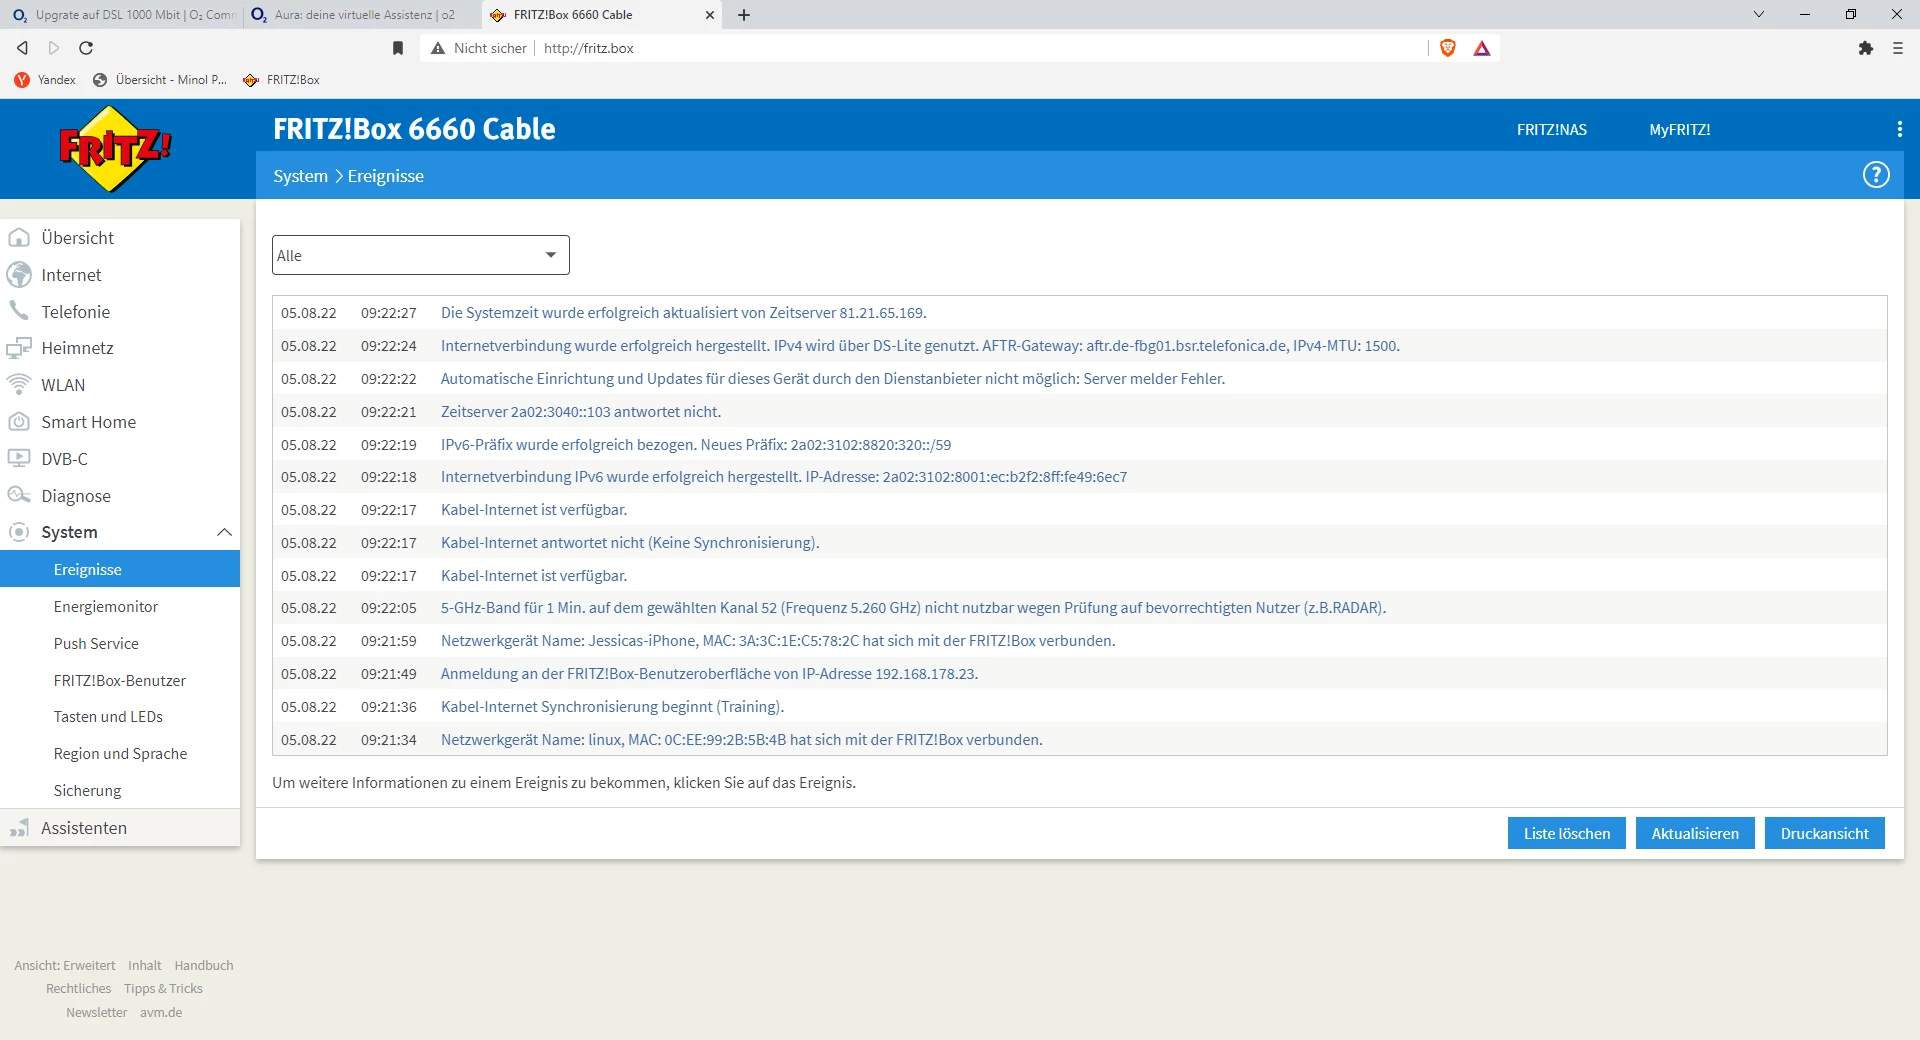Click the Übersicht home icon
Image resolution: width=1920 pixels, height=1040 pixels.
(19, 238)
